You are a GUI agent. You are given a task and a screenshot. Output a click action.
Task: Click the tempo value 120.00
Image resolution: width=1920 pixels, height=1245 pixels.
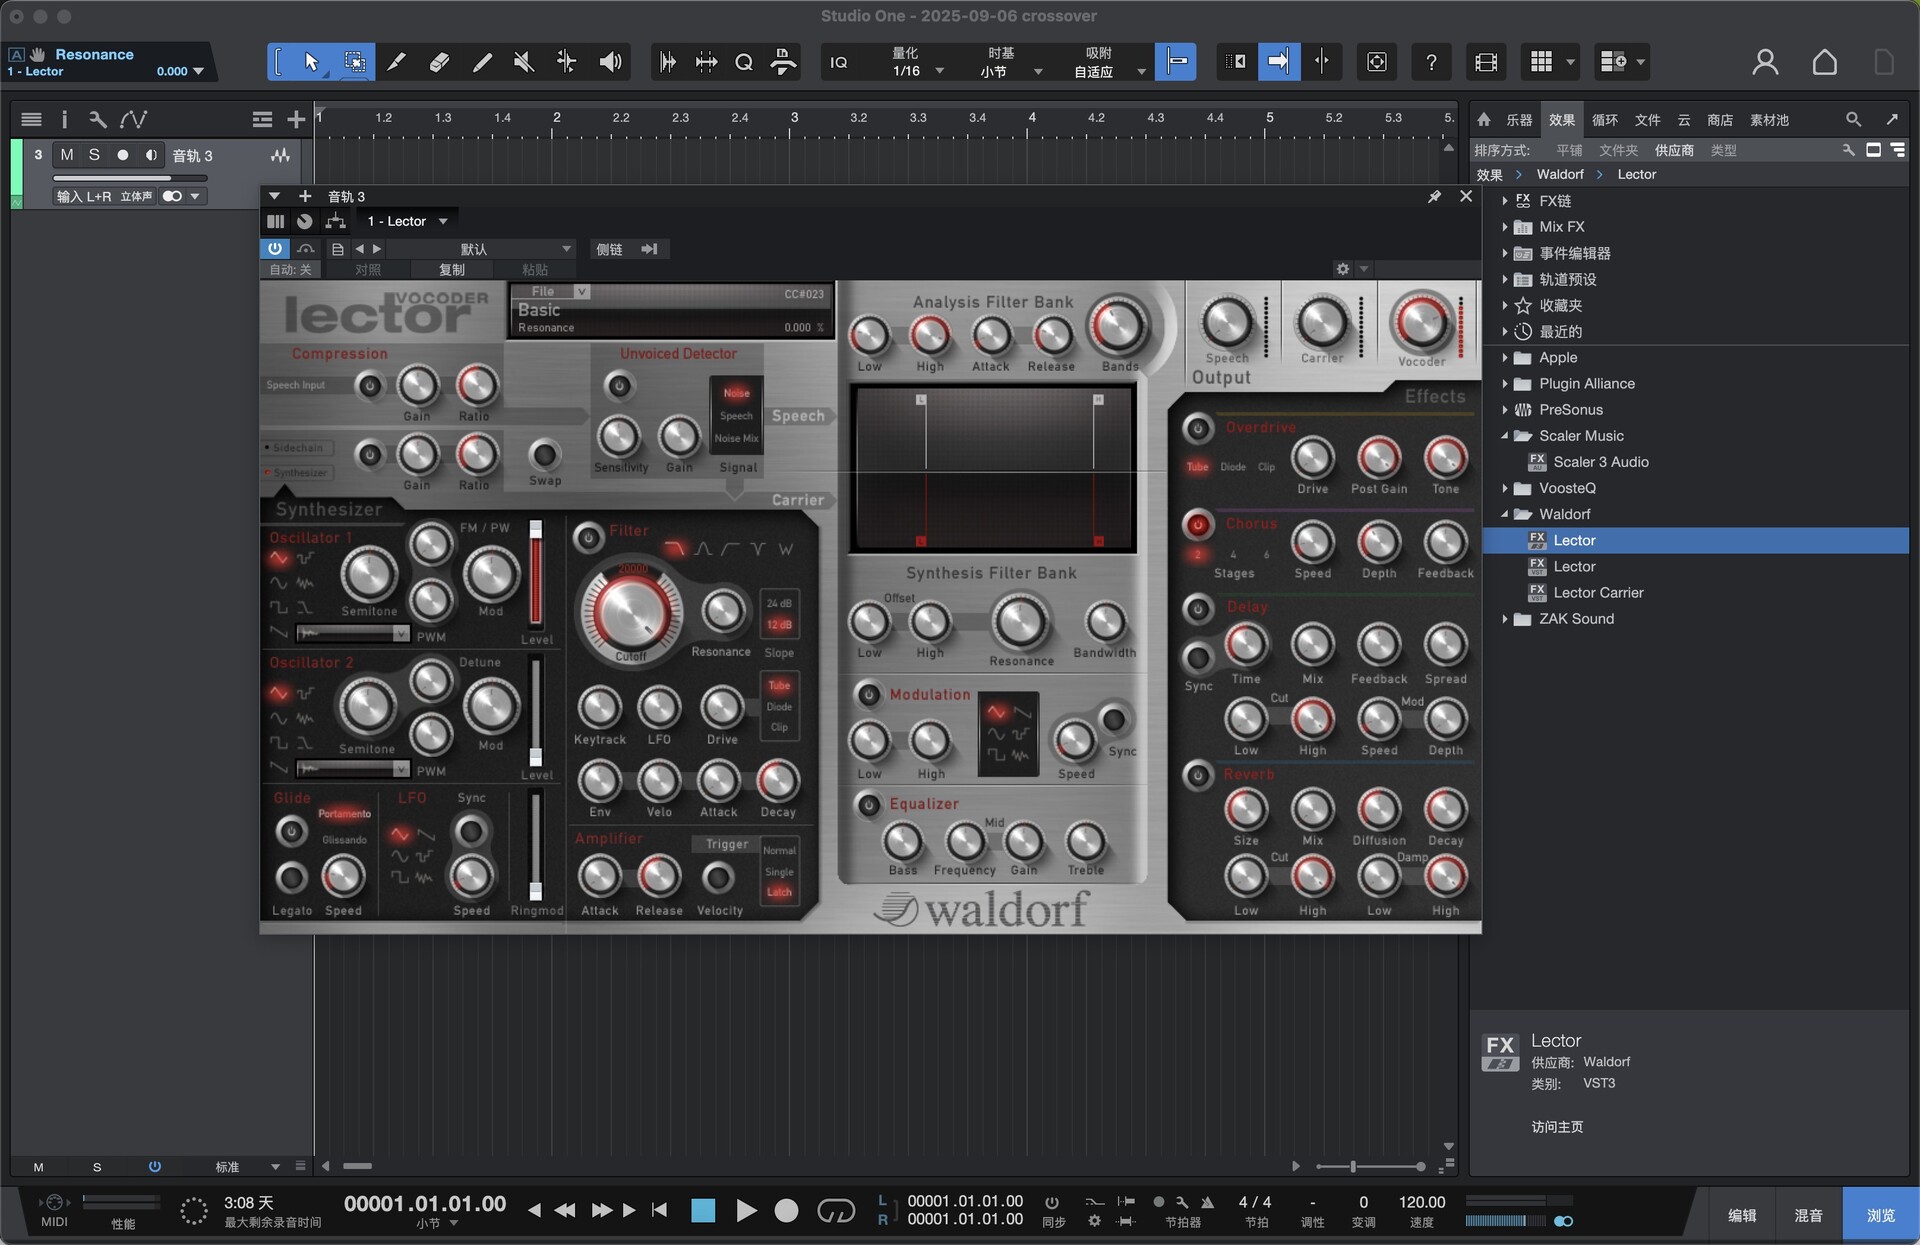(x=1421, y=1202)
